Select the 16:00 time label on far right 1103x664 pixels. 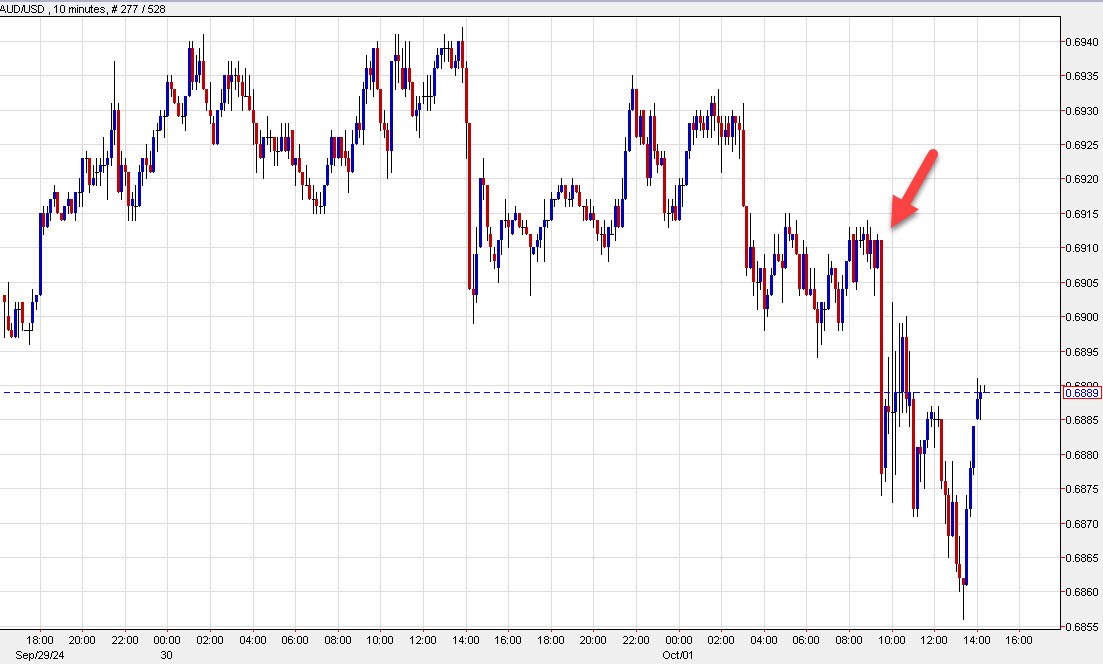(1019, 640)
